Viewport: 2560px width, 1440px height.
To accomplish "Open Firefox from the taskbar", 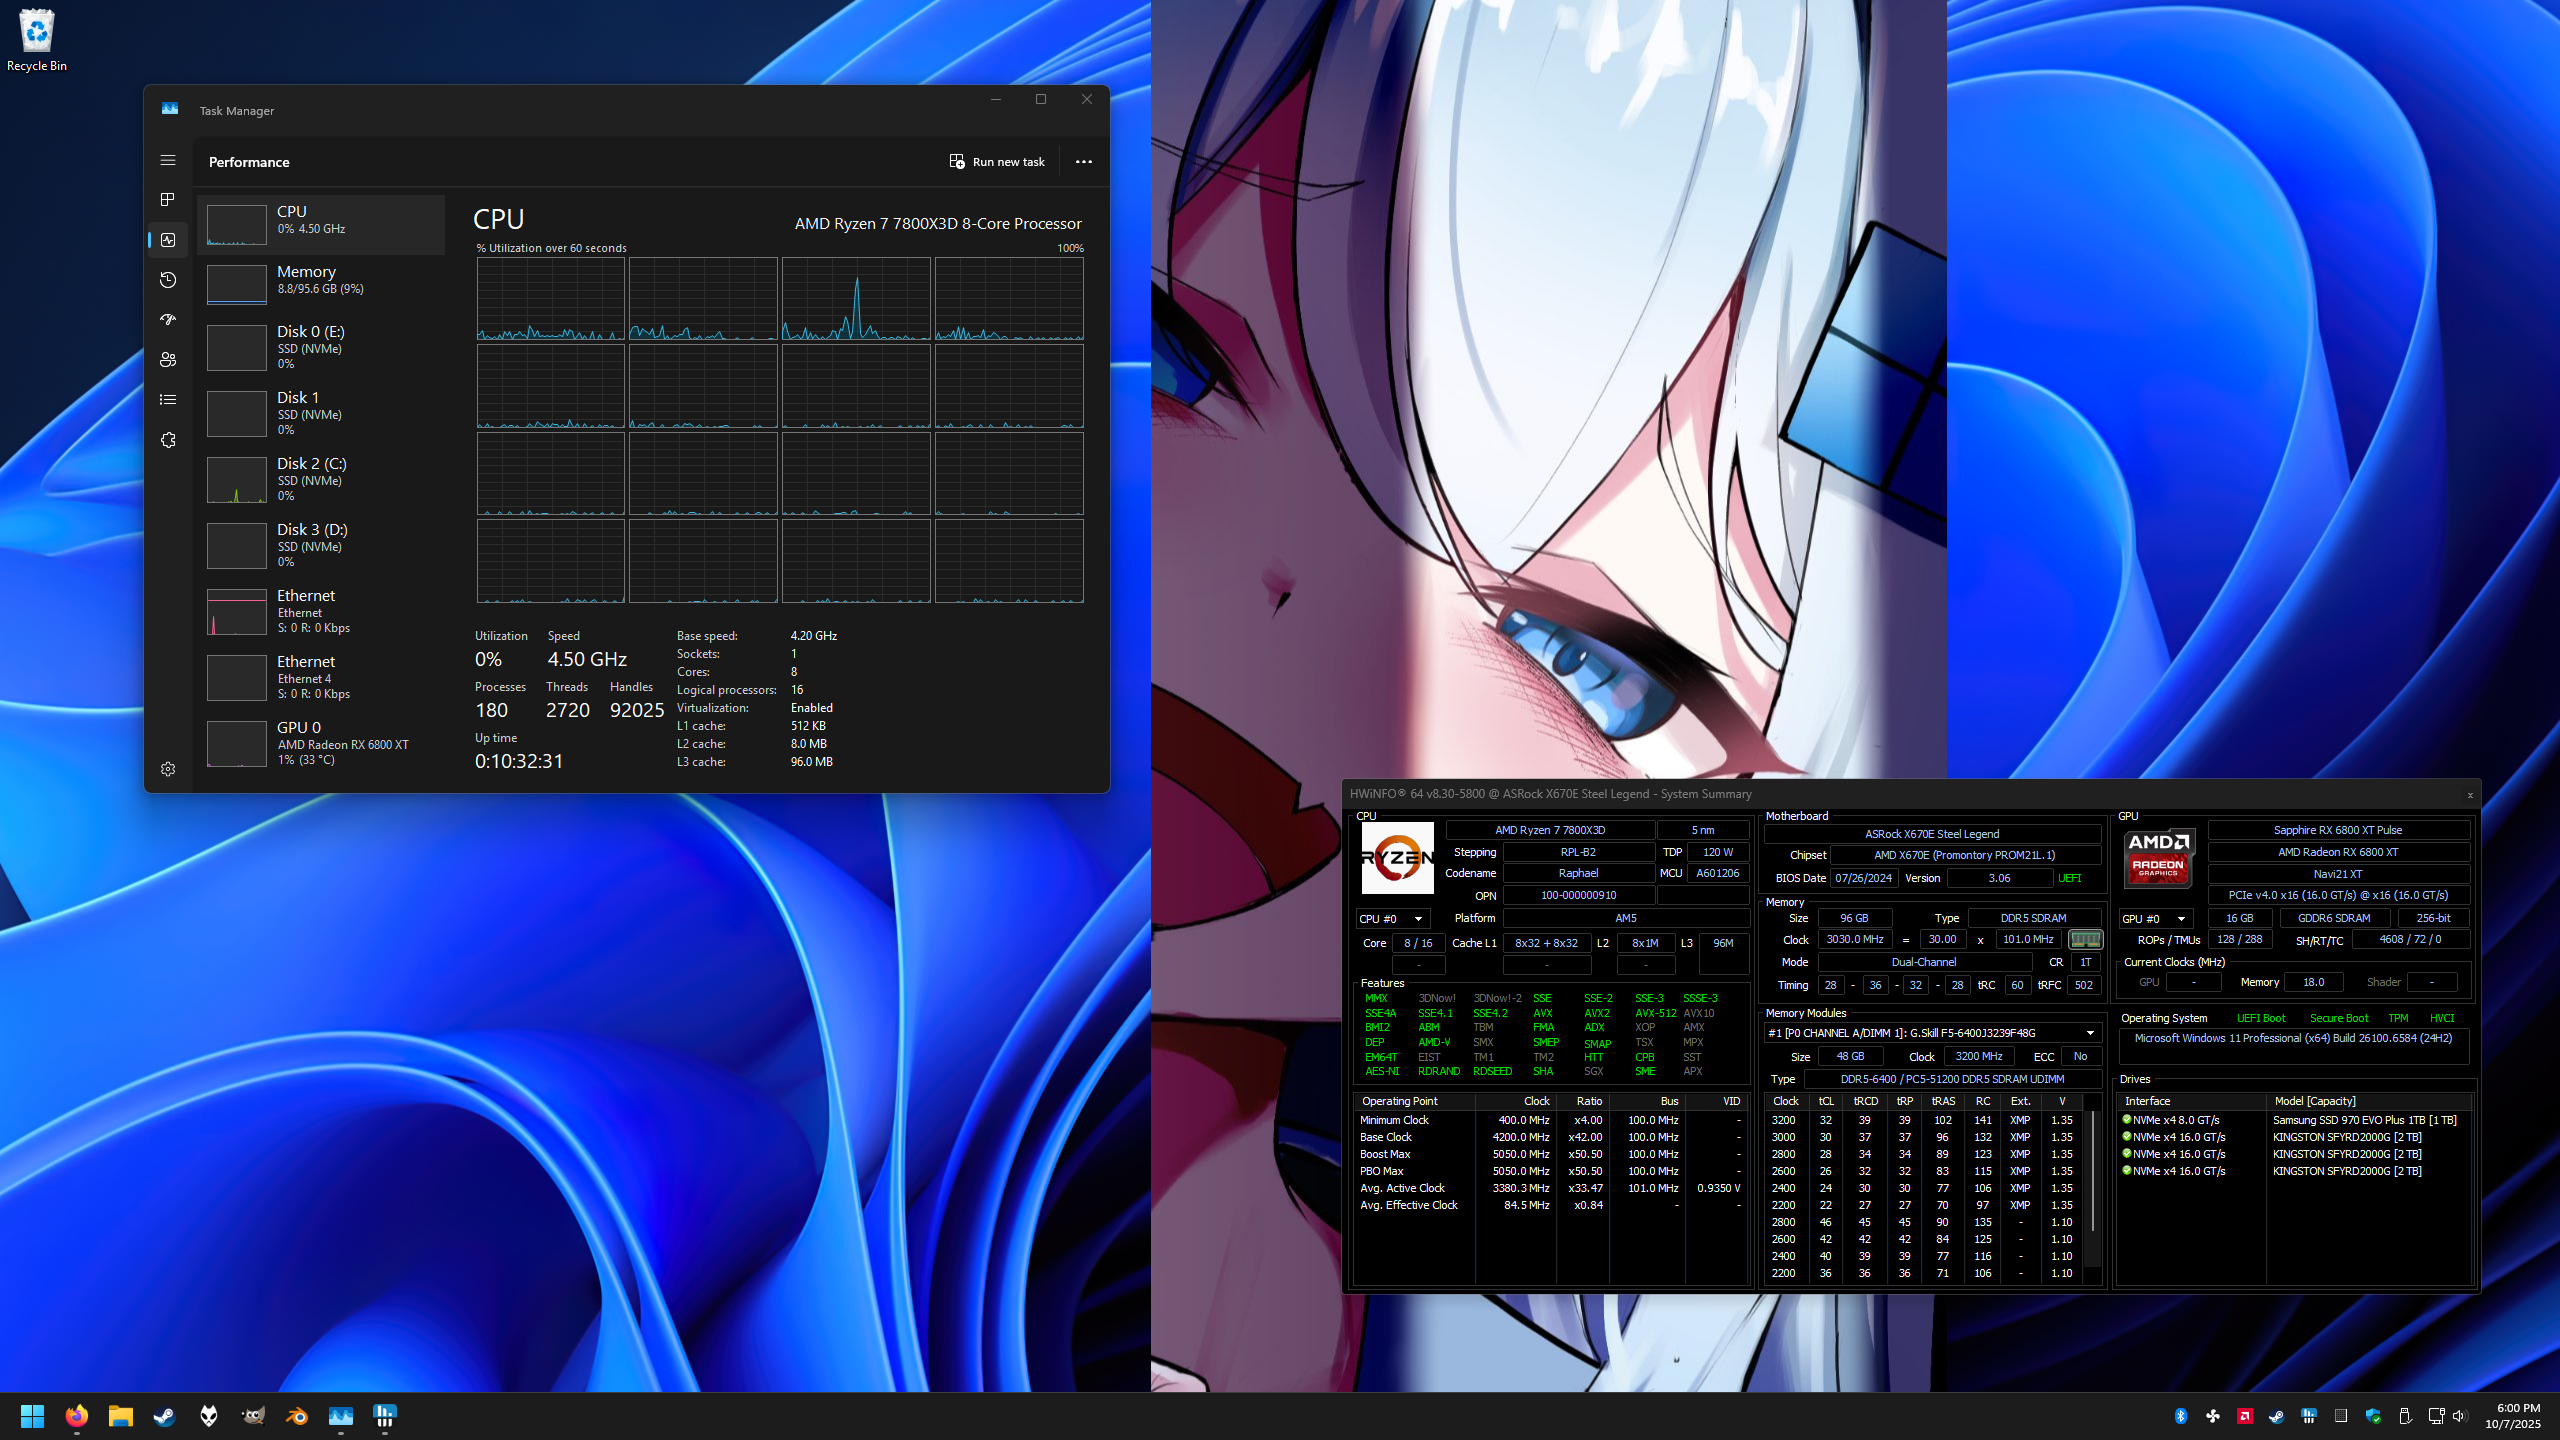I will coord(77,1416).
